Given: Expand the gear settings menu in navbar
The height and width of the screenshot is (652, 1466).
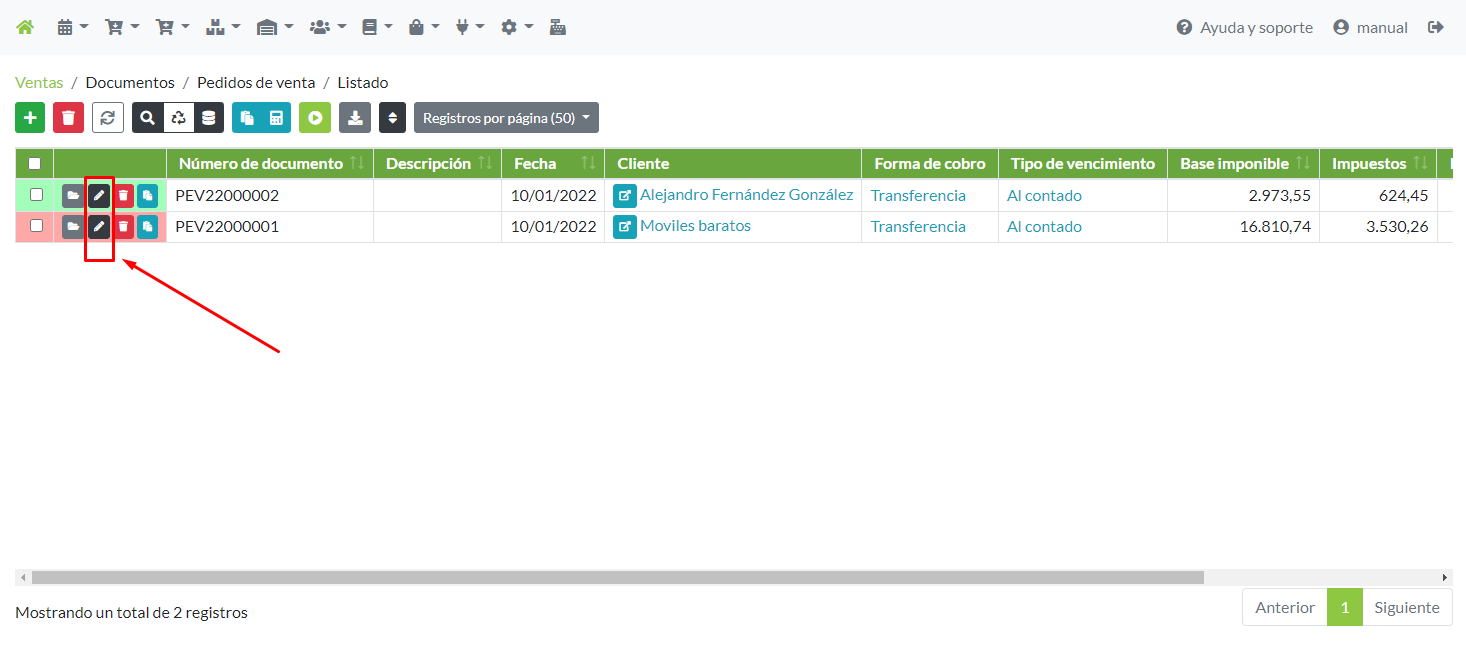Looking at the screenshot, I should point(516,28).
